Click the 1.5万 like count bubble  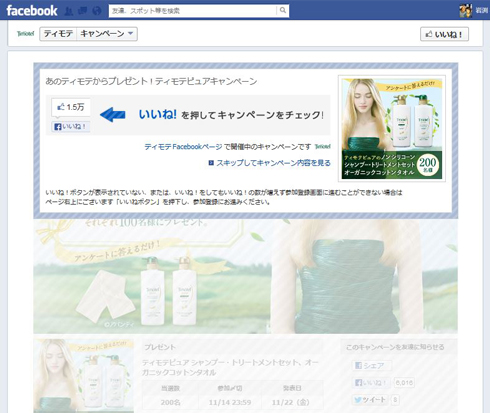71,107
